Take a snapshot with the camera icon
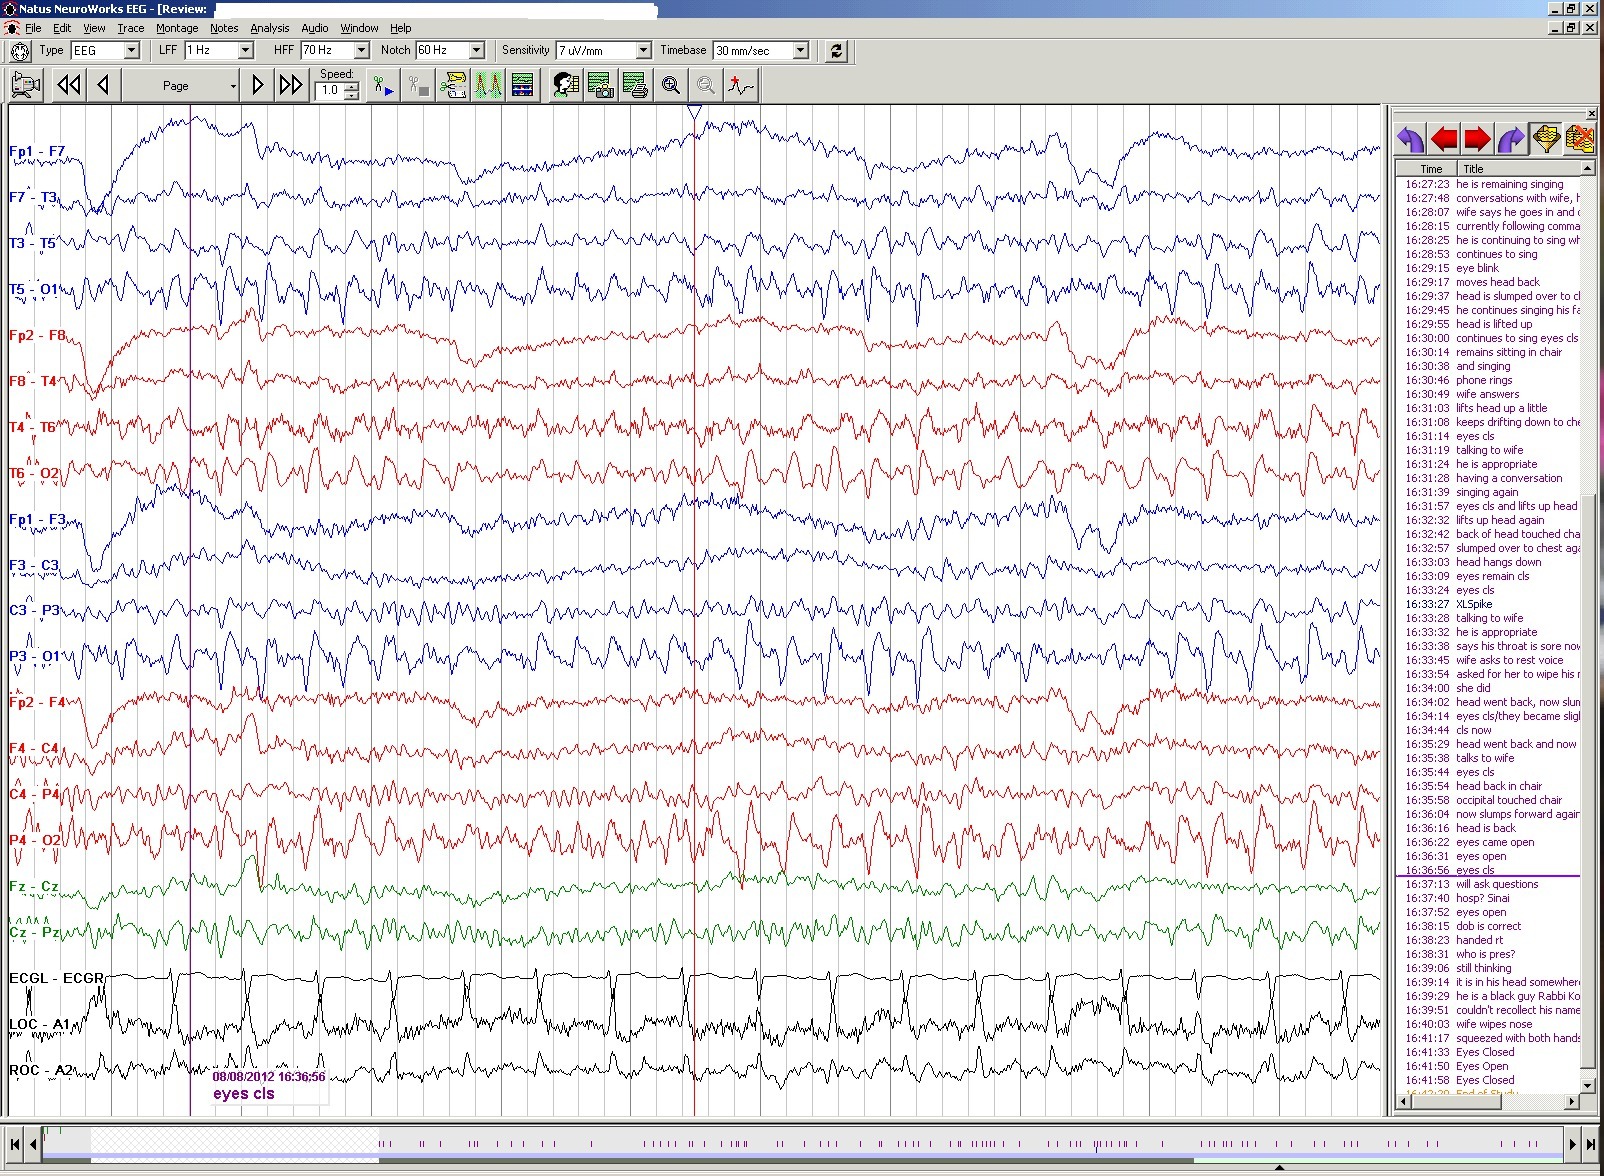Image resolution: width=1604 pixels, height=1176 pixels. click(x=601, y=86)
